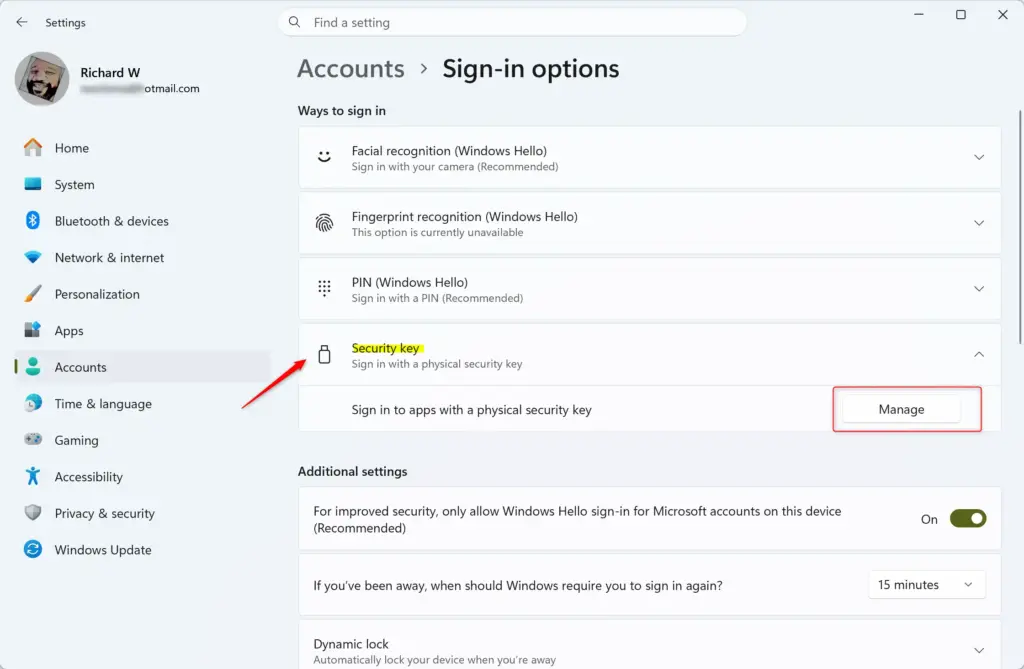Click 'Security key' title text
The width and height of the screenshot is (1024, 669).
click(x=385, y=348)
